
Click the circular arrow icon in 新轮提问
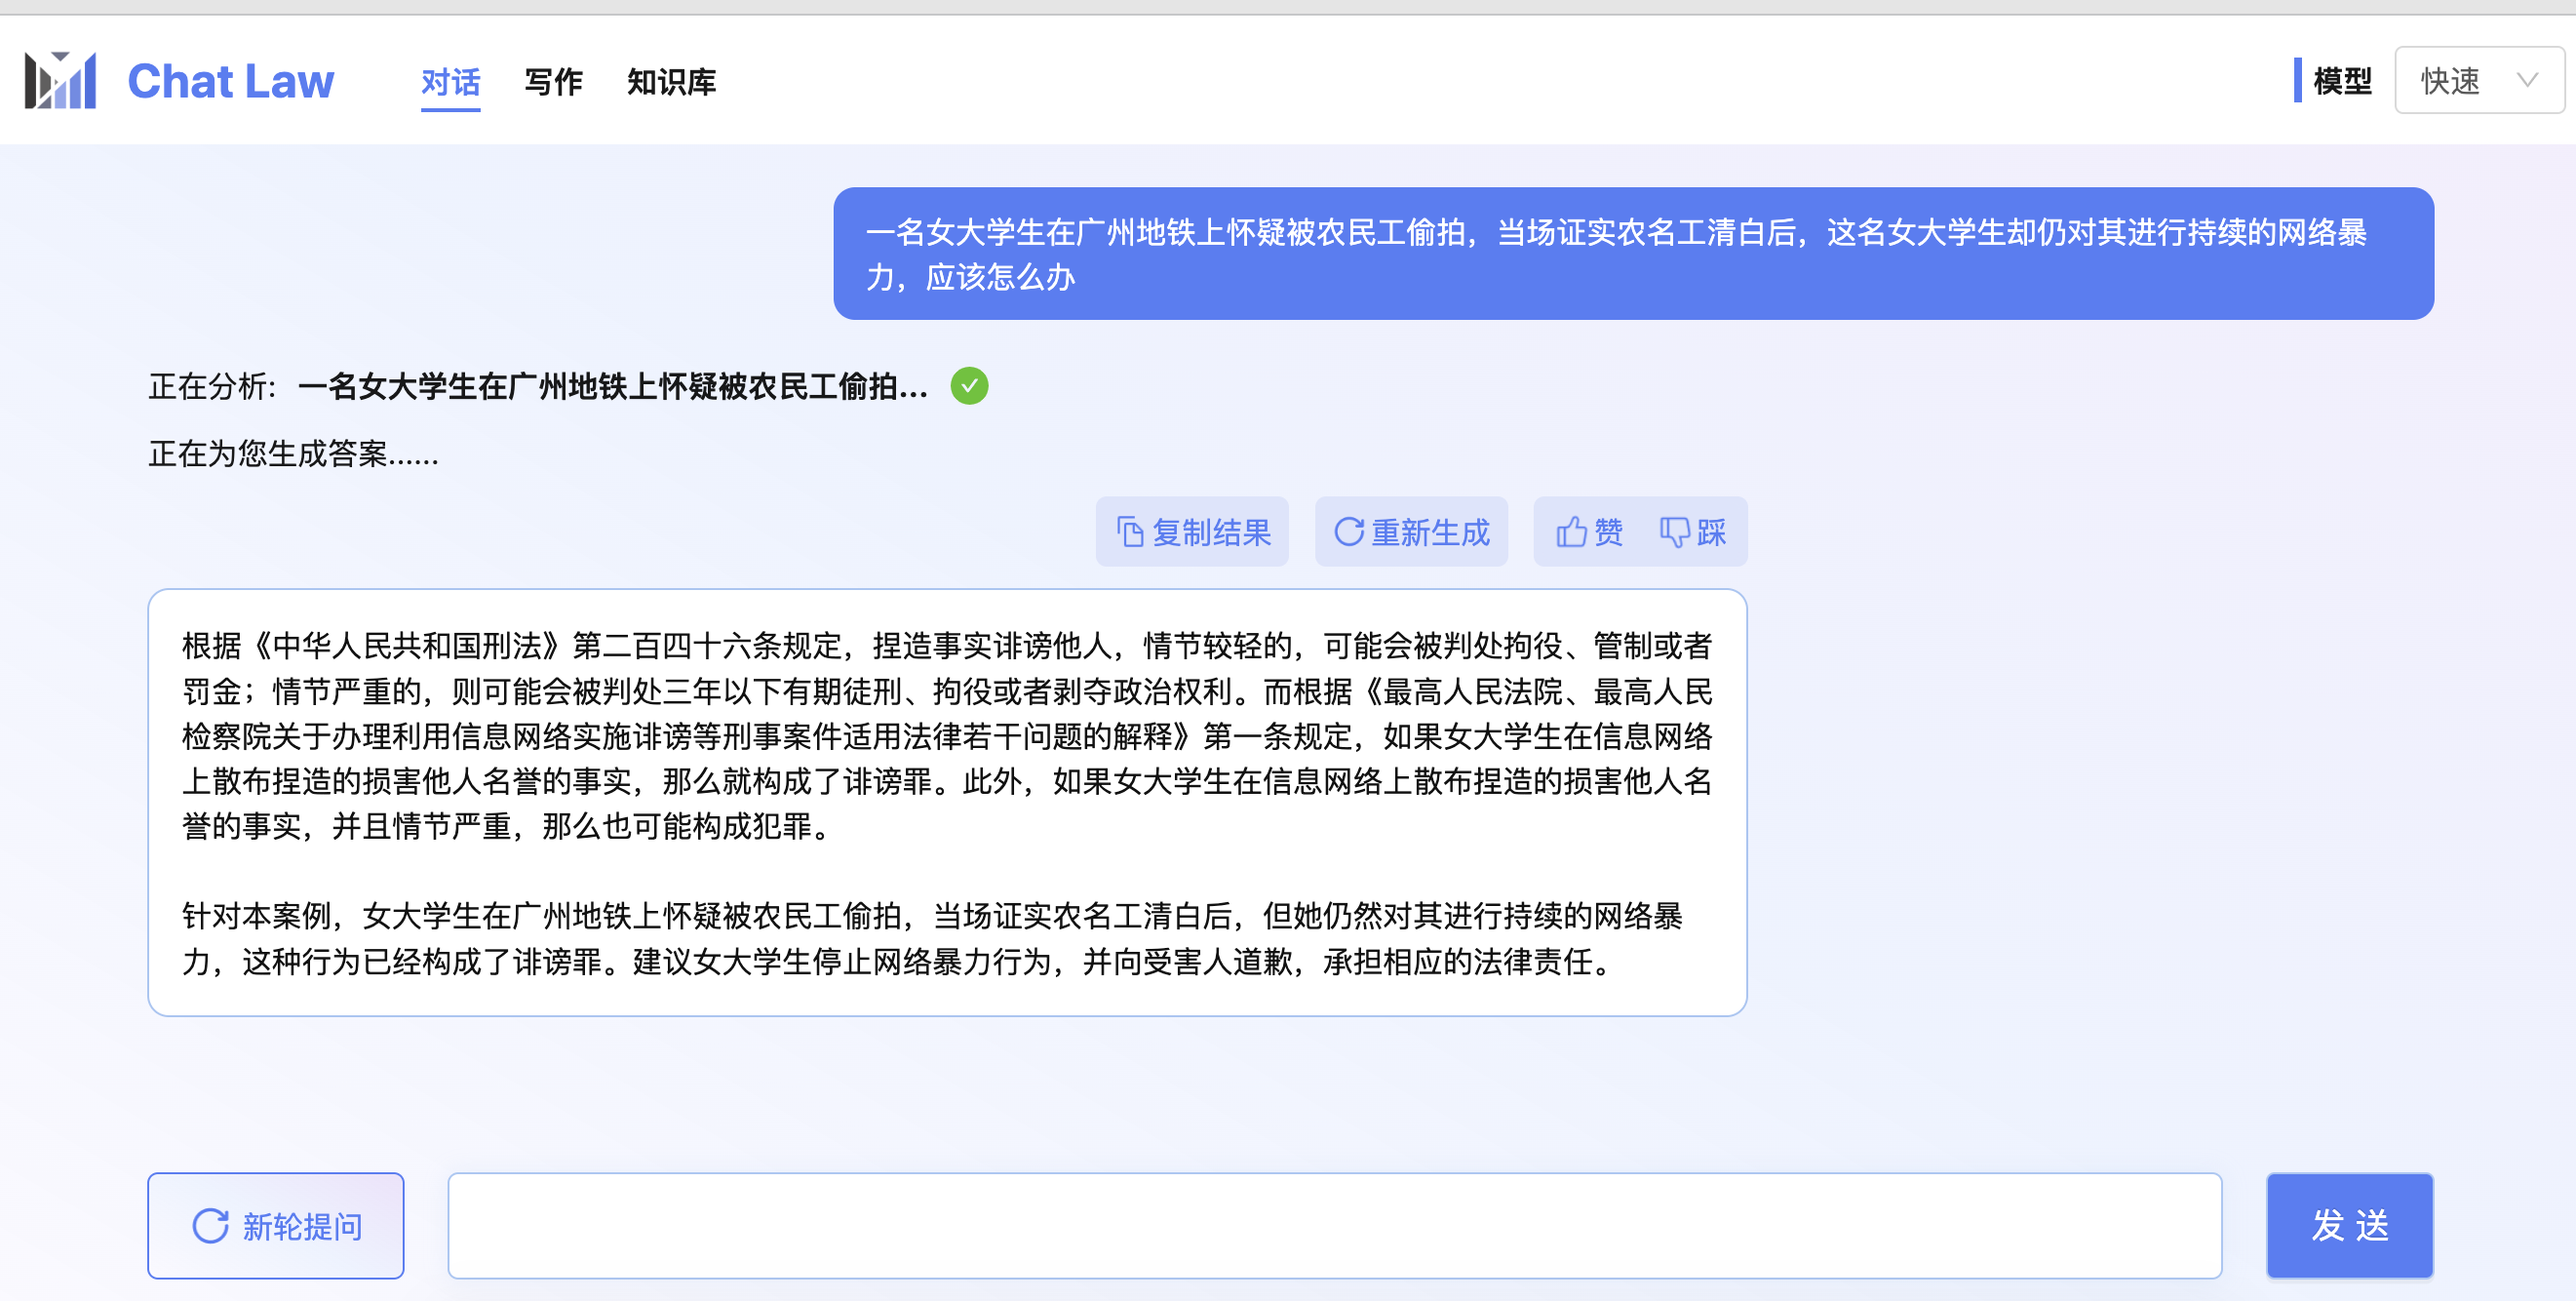(x=211, y=1225)
